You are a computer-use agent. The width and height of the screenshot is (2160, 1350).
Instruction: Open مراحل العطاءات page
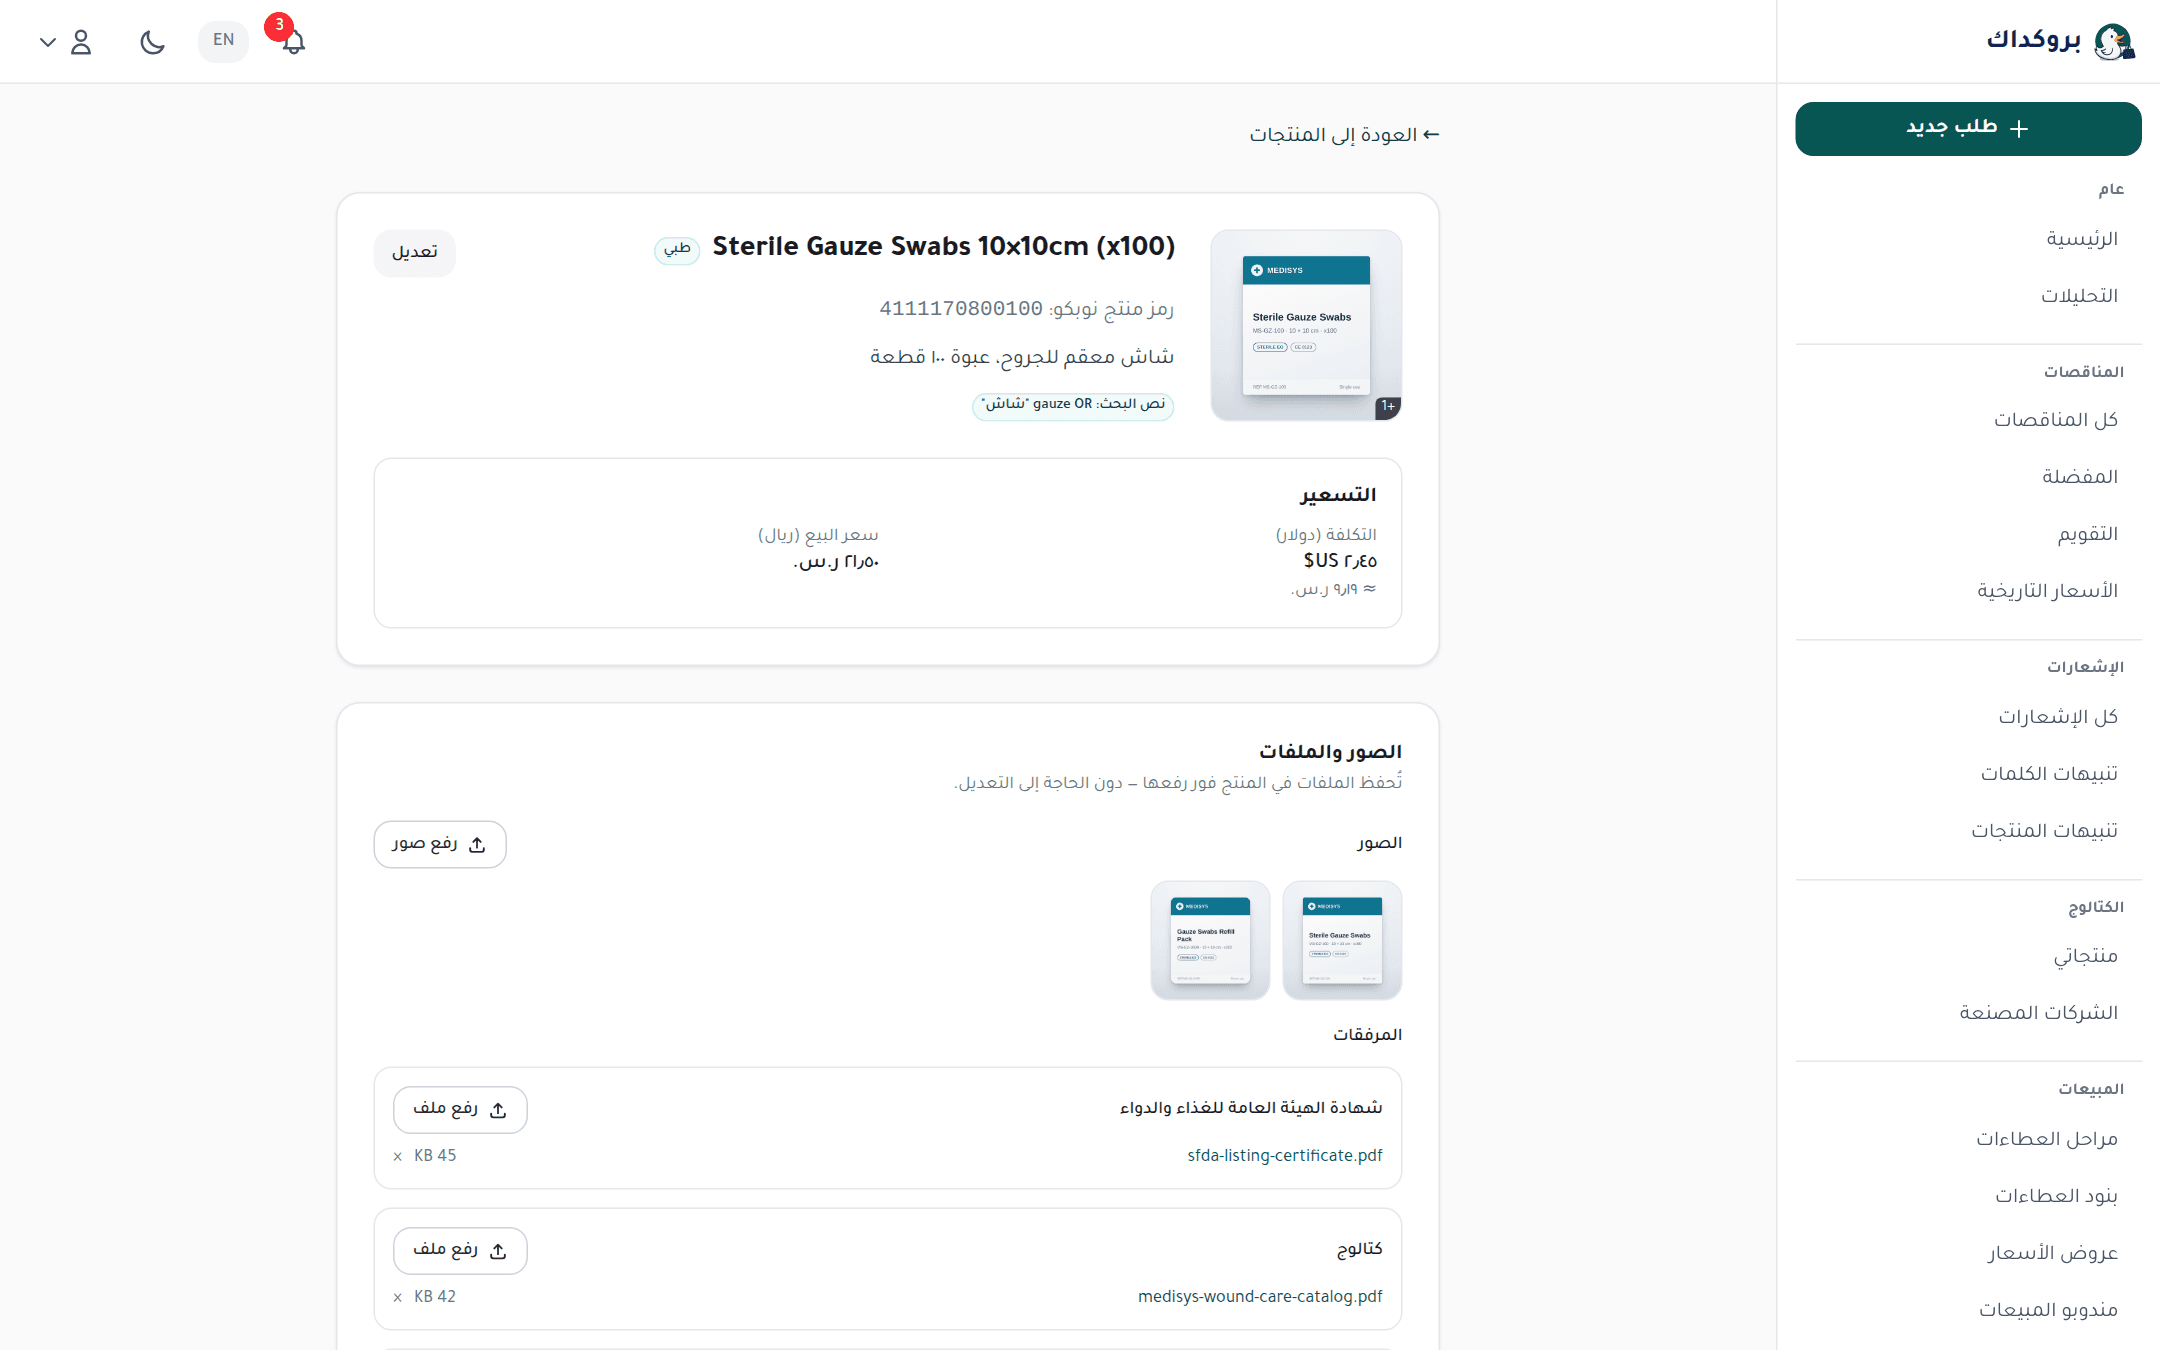[2047, 1139]
